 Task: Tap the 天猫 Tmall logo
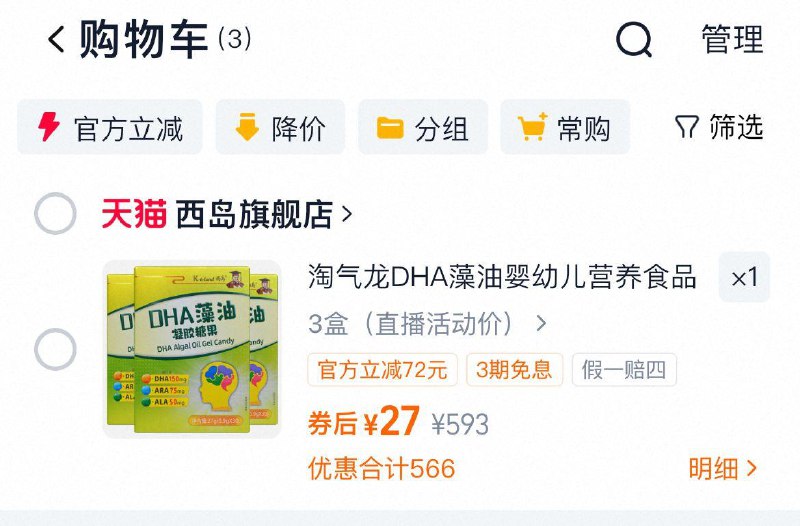pyautogui.click(x=134, y=214)
